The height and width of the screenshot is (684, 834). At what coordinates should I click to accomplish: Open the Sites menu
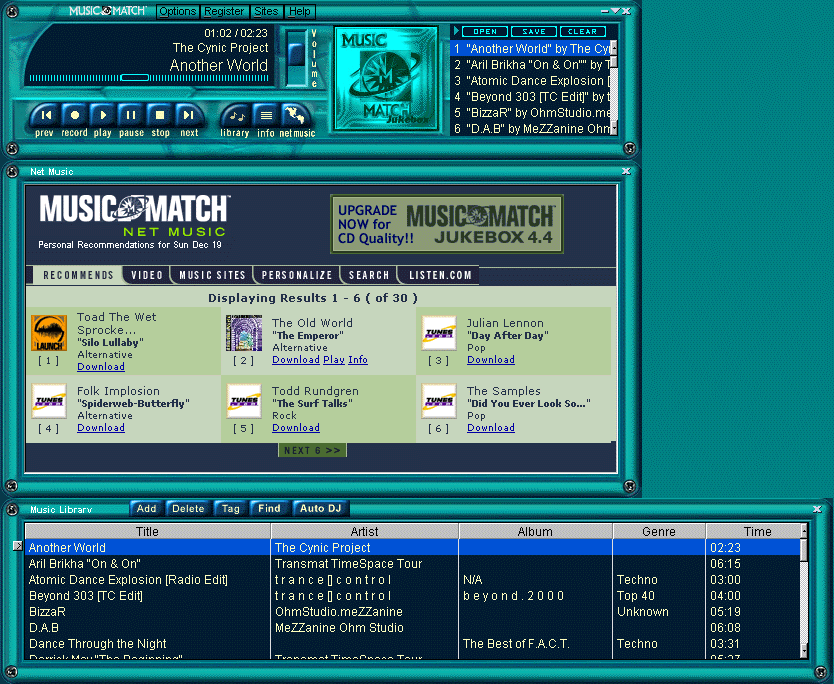(x=266, y=11)
